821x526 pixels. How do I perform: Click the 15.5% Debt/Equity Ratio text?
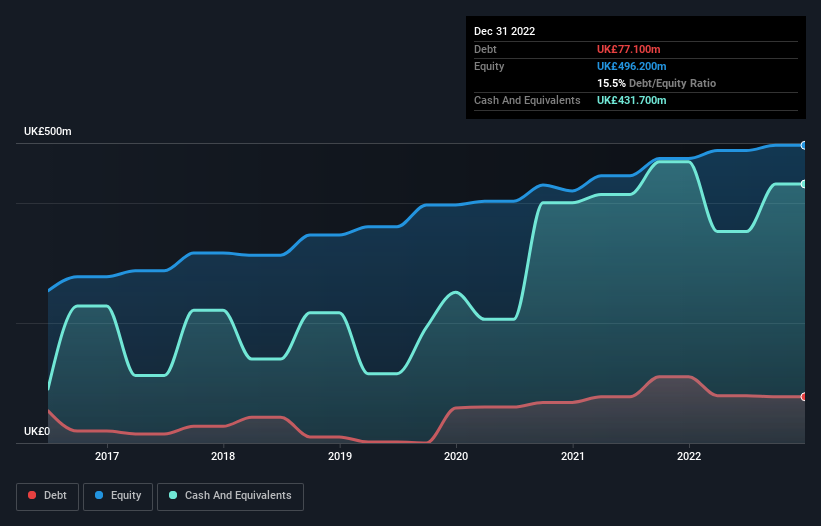pos(656,83)
